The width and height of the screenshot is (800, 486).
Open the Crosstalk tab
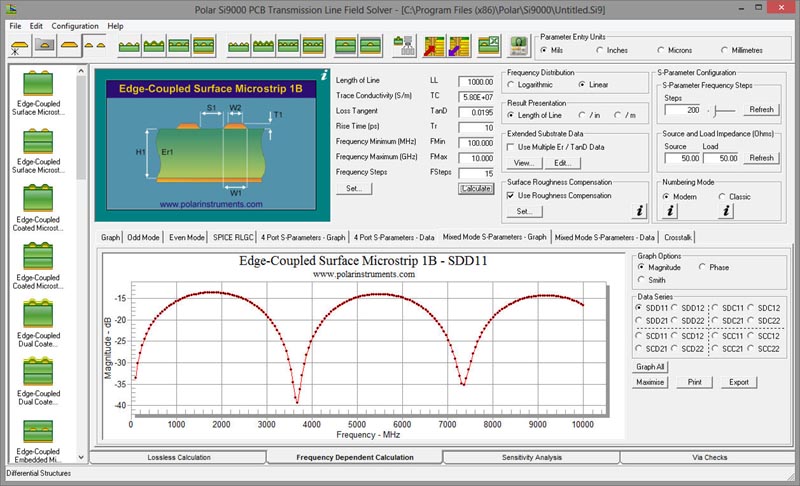pyautogui.click(x=678, y=237)
